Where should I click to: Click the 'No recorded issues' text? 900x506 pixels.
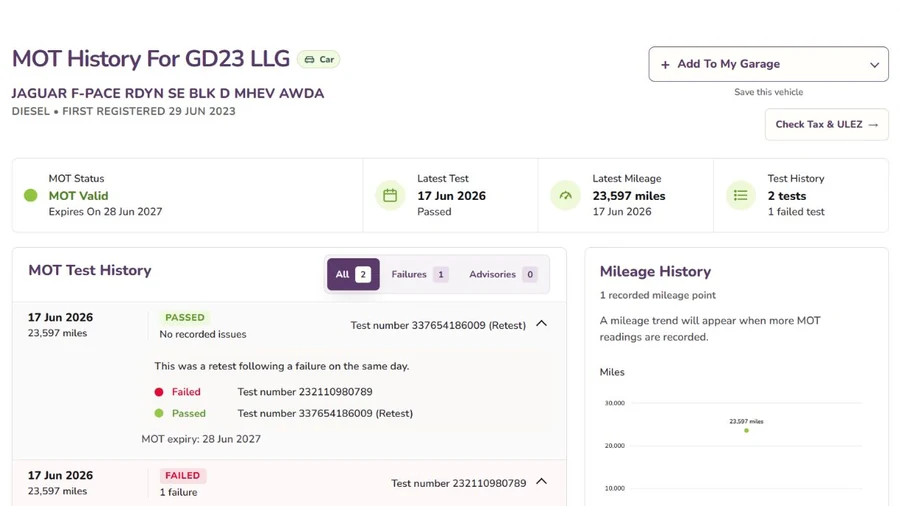(203, 334)
